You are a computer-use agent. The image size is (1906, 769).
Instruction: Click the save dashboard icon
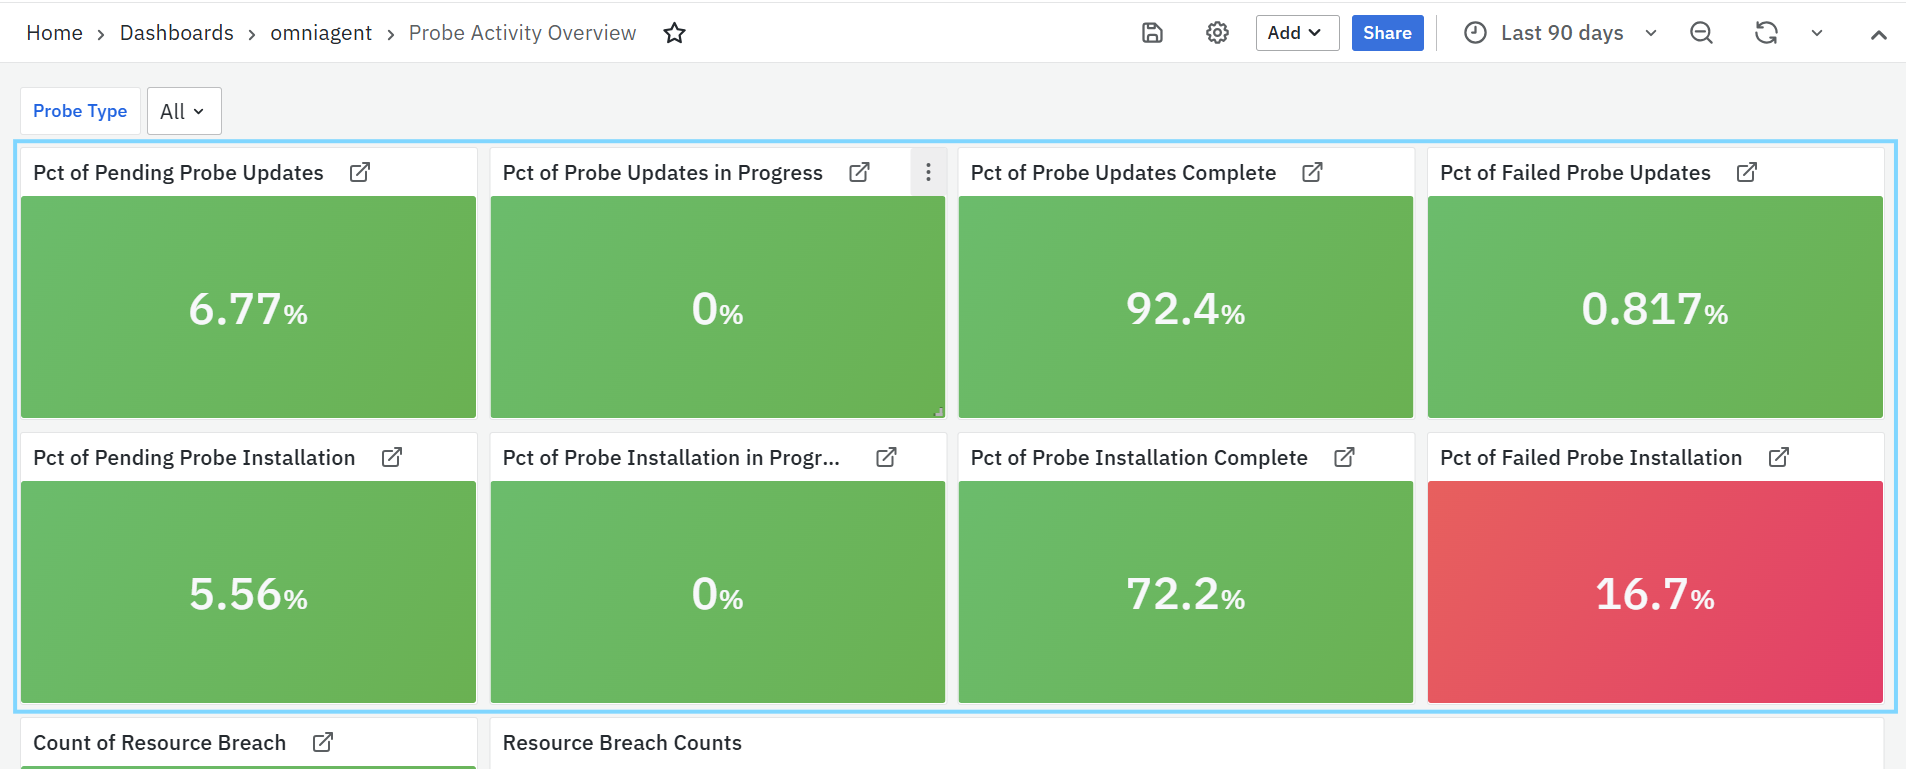(x=1152, y=33)
